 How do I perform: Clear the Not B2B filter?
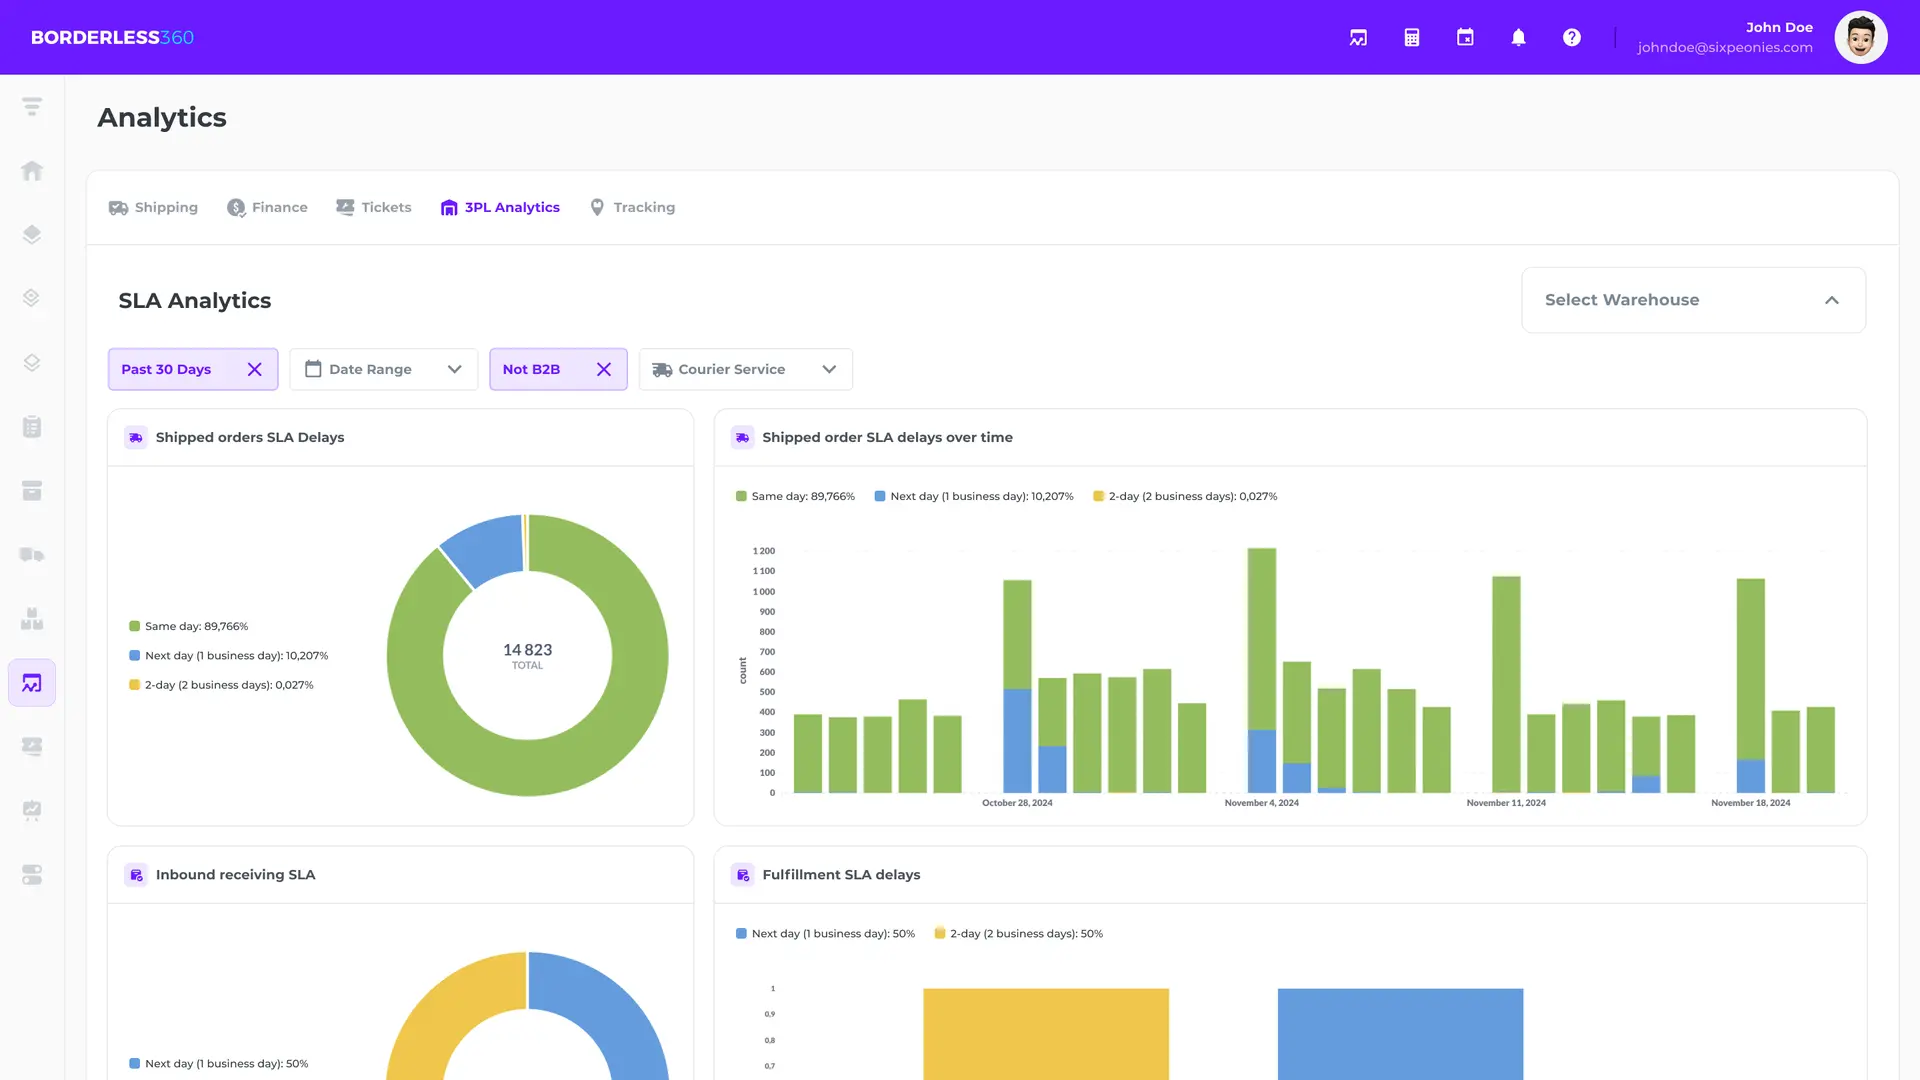[604, 369]
